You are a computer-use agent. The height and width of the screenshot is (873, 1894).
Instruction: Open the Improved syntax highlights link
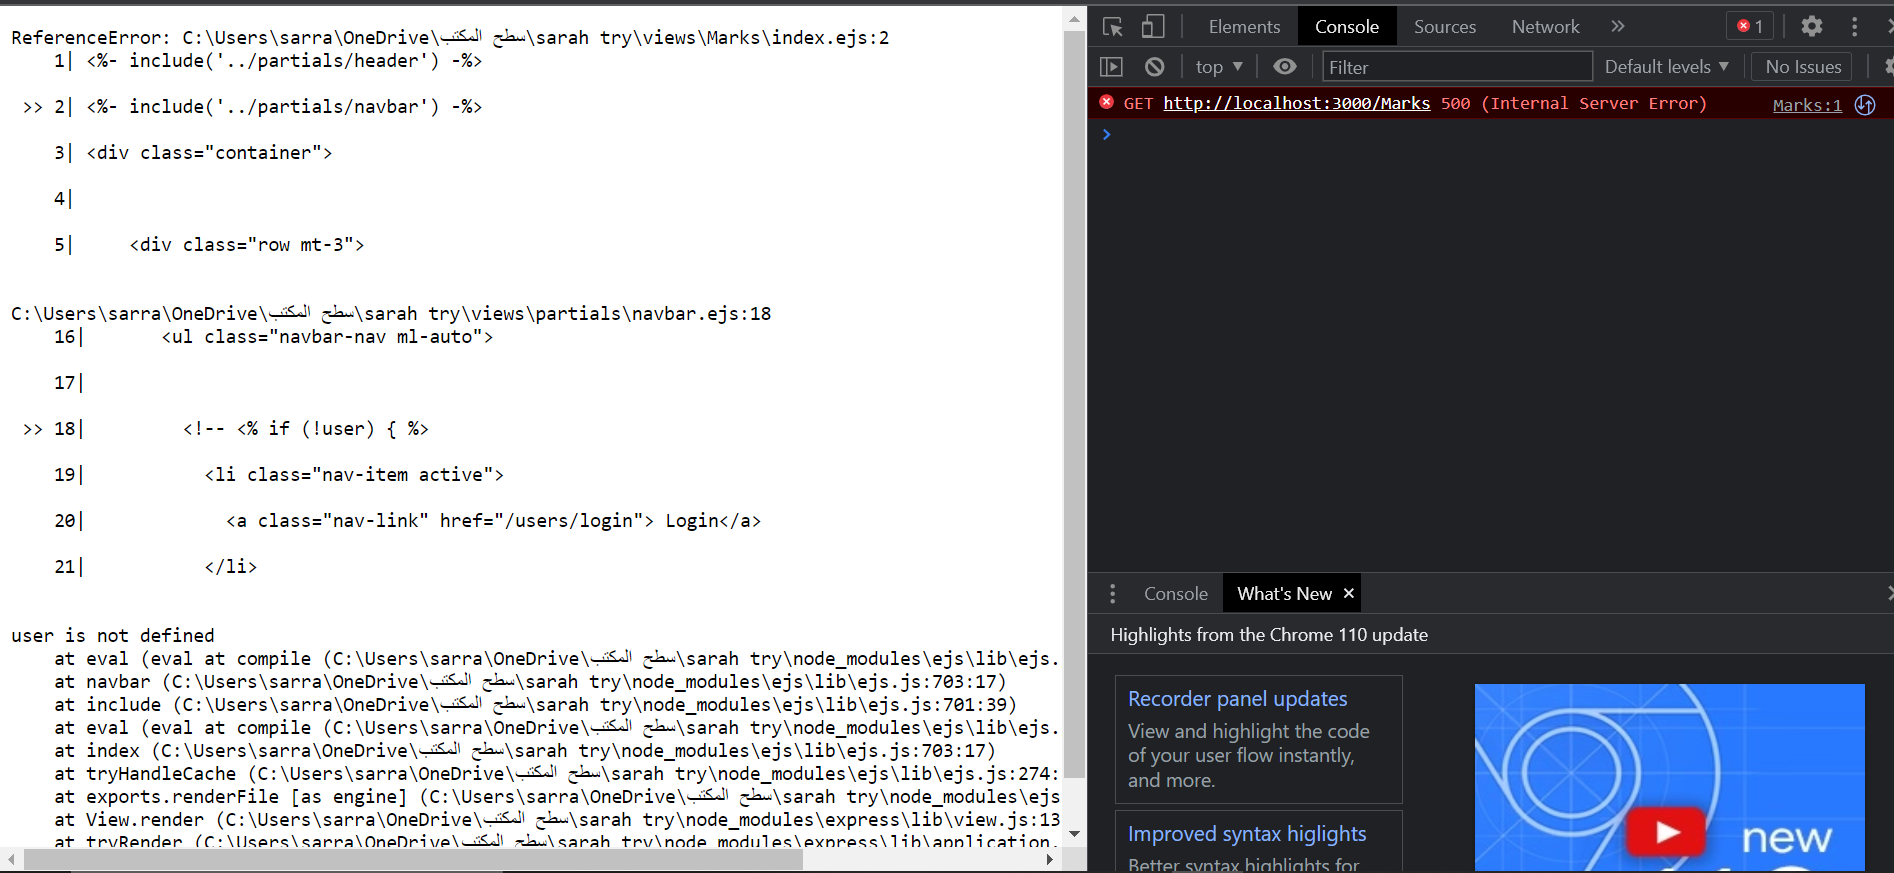click(1246, 834)
